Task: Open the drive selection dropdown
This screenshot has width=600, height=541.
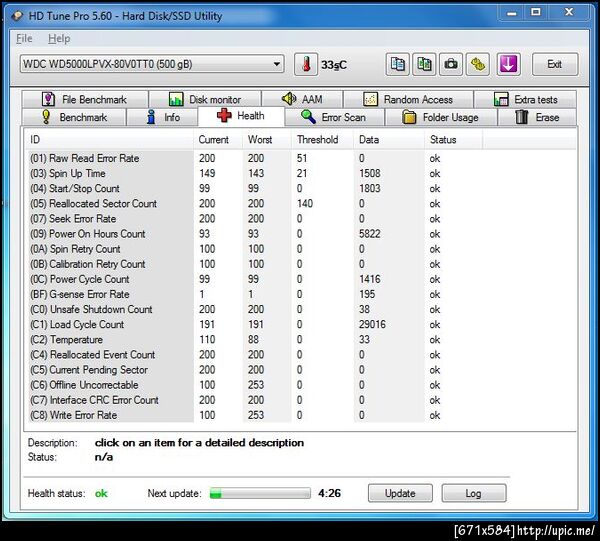Action: 152,64
